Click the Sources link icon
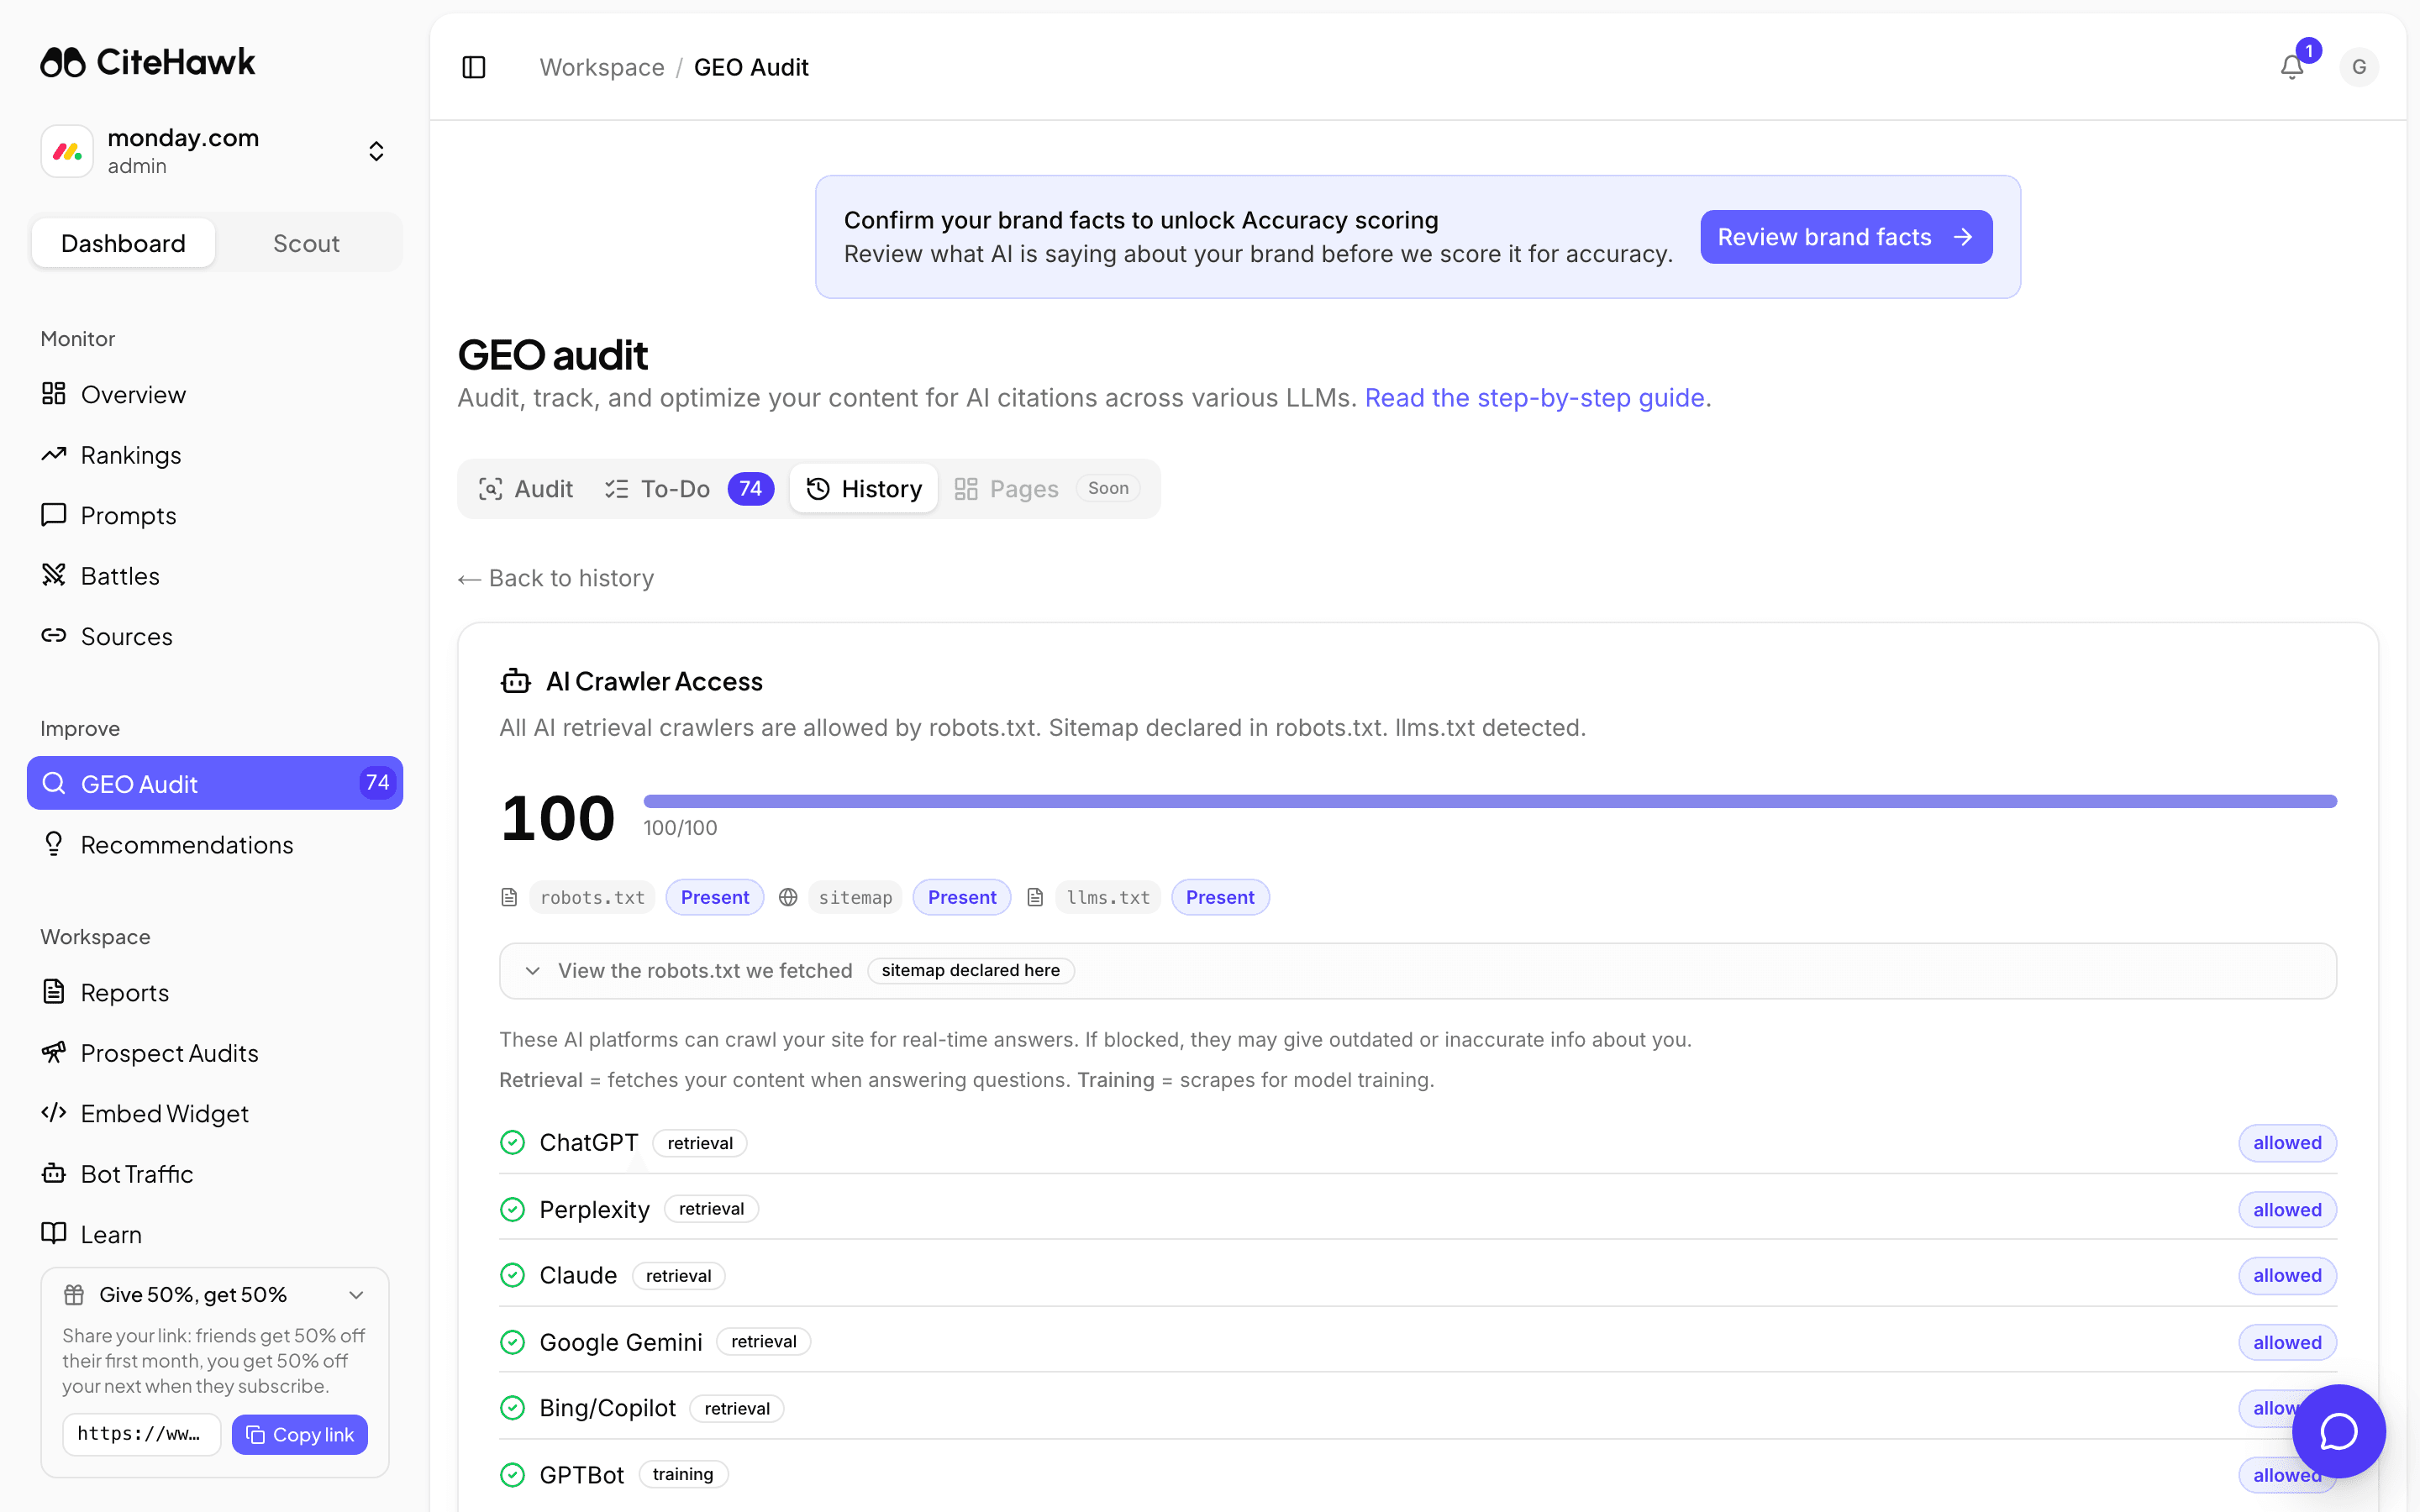Viewport: 2420px width, 1512px height. [54, 635]
